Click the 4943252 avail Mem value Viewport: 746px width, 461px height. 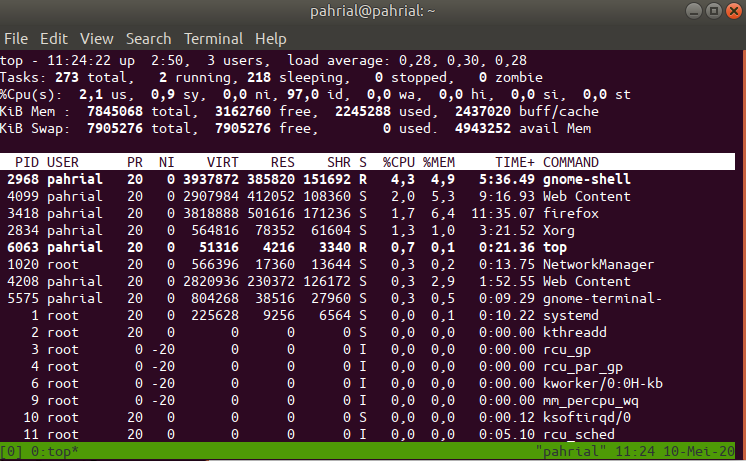(x=482, y=128)
